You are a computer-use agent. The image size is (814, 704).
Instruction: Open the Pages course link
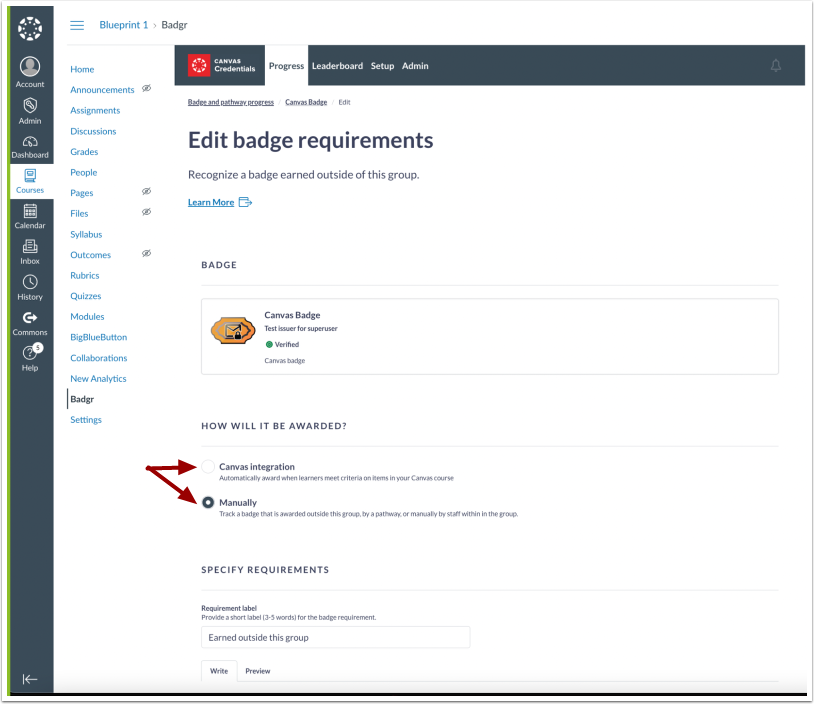coord(82,193)
